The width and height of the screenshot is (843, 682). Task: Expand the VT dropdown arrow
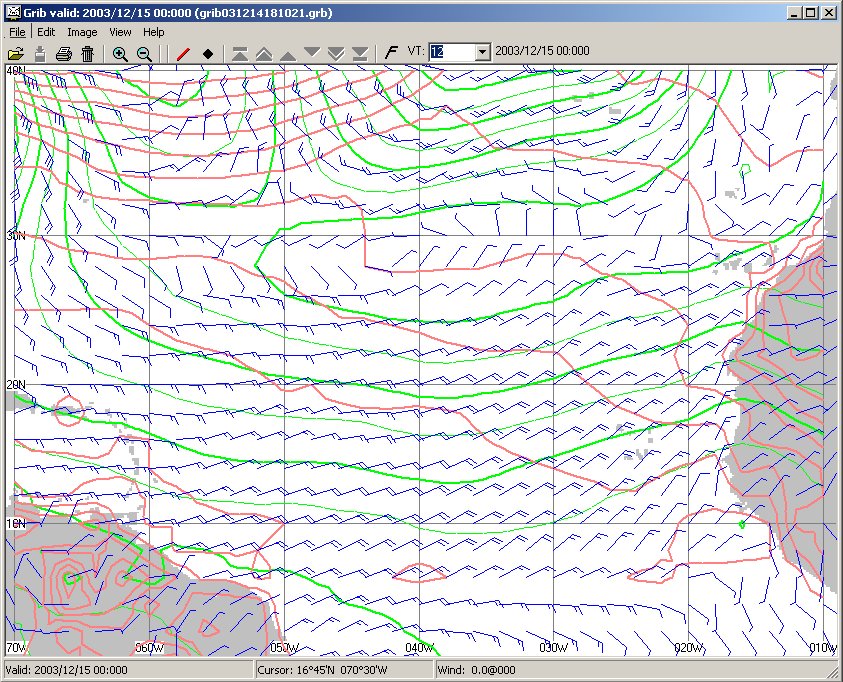tap(483, 52)
